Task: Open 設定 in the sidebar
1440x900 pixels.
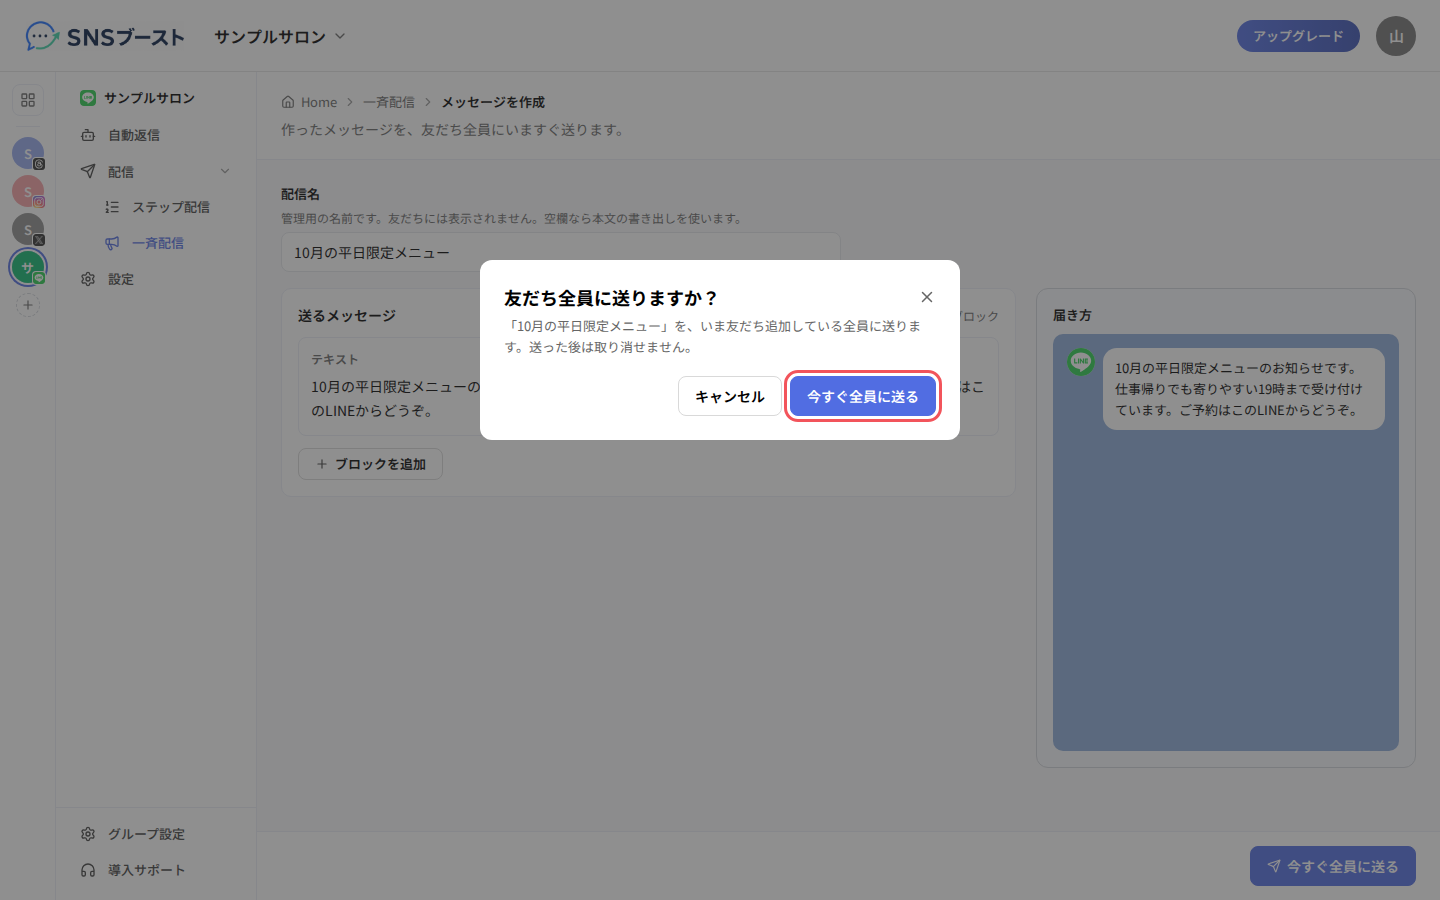Action: click(156, 279)
